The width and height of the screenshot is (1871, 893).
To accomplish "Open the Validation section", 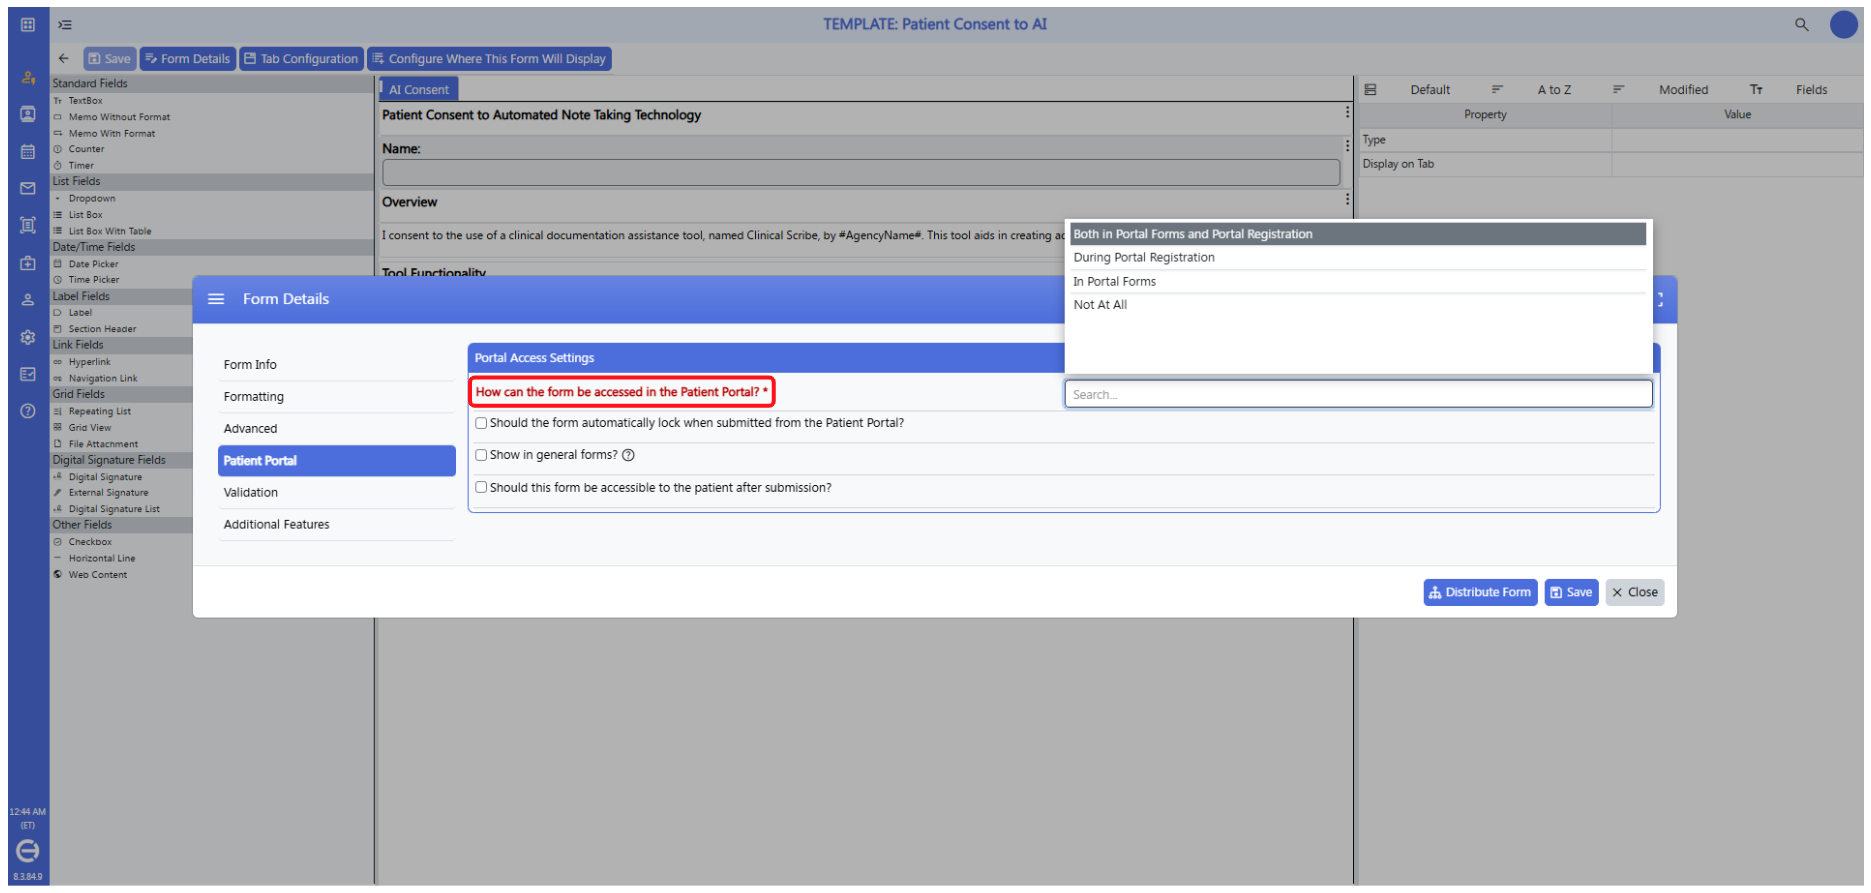I will [x=336, y=493].
